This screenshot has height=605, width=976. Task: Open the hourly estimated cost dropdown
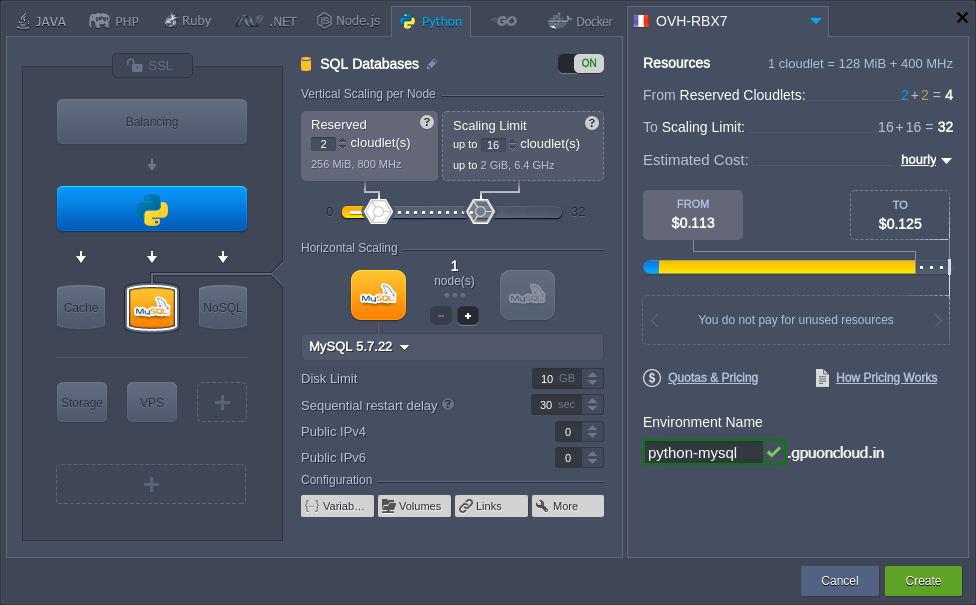click(926, 160)
